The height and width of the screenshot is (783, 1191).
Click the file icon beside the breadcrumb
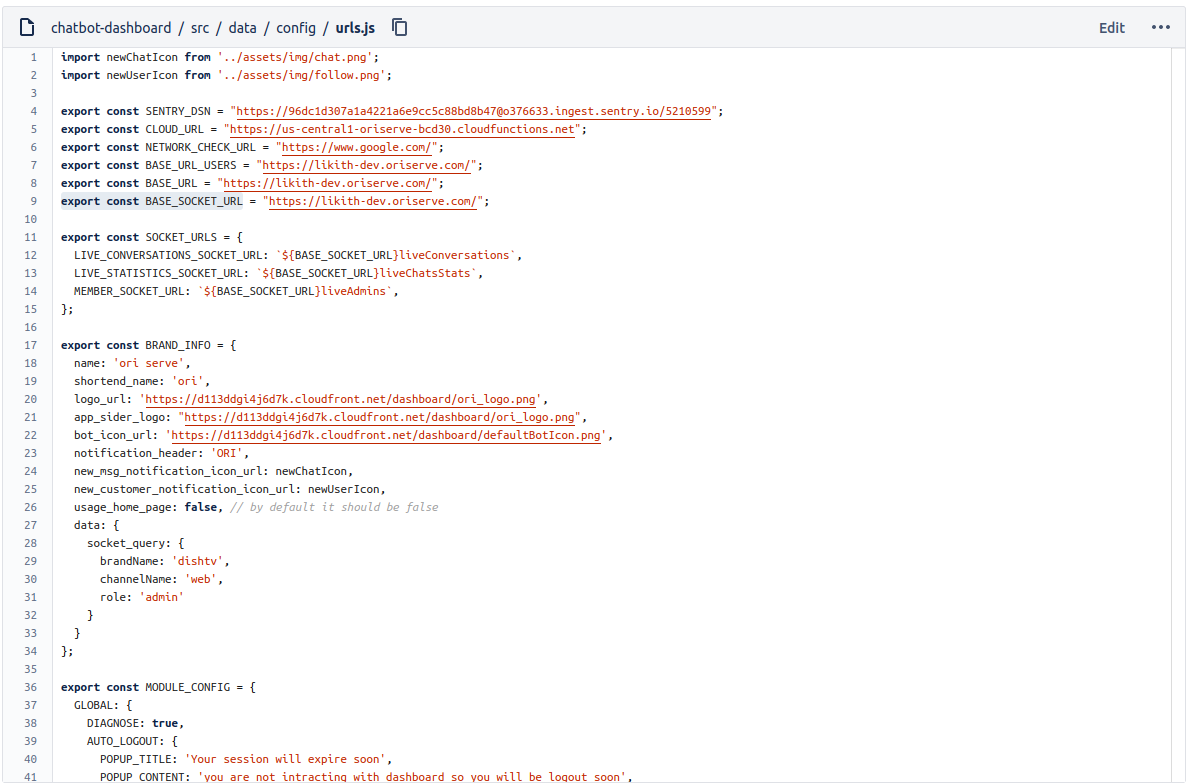pyautogui.click(x=27, y=27)
